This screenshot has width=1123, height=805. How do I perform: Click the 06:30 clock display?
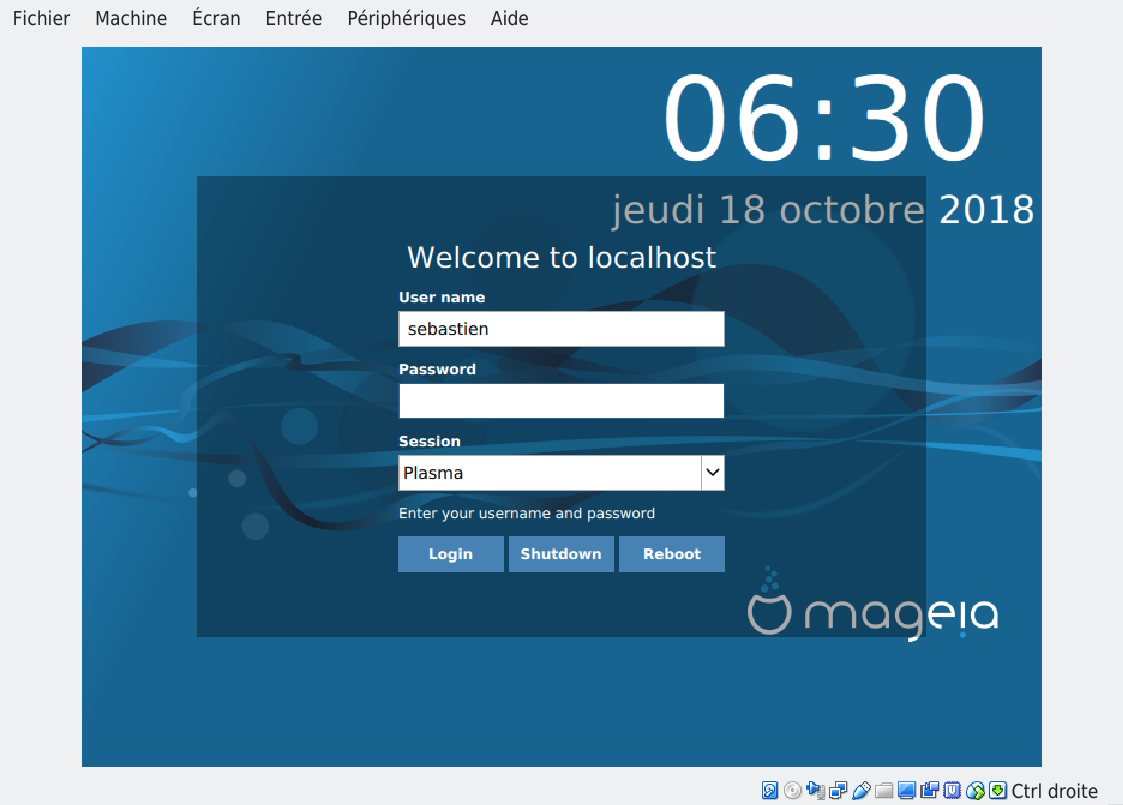click(824, 118)
